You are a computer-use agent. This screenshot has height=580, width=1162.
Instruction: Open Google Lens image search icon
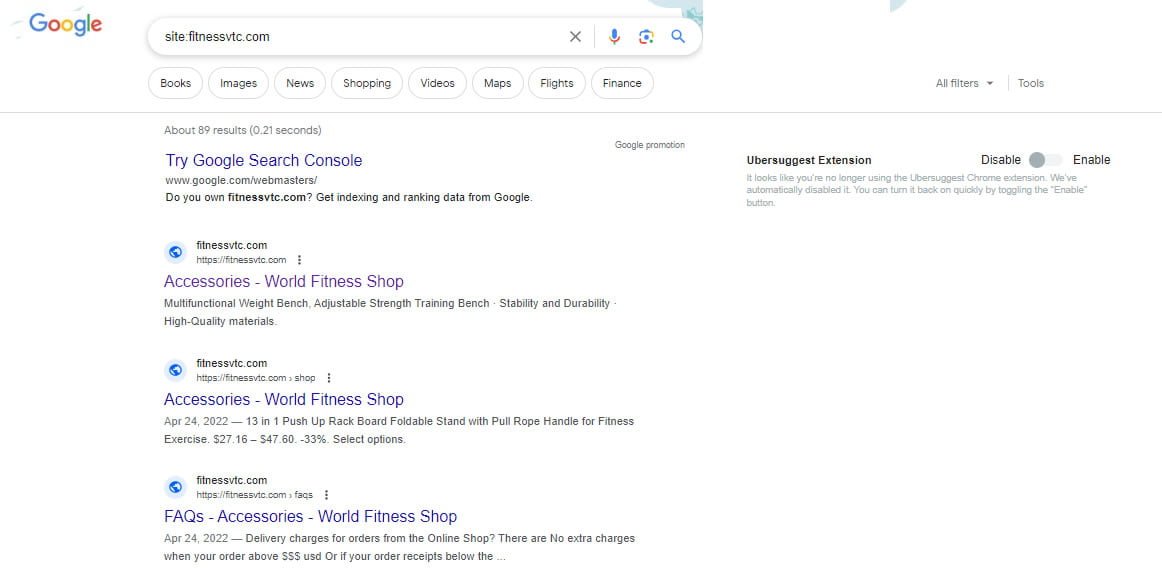click(x=646, y=36)
